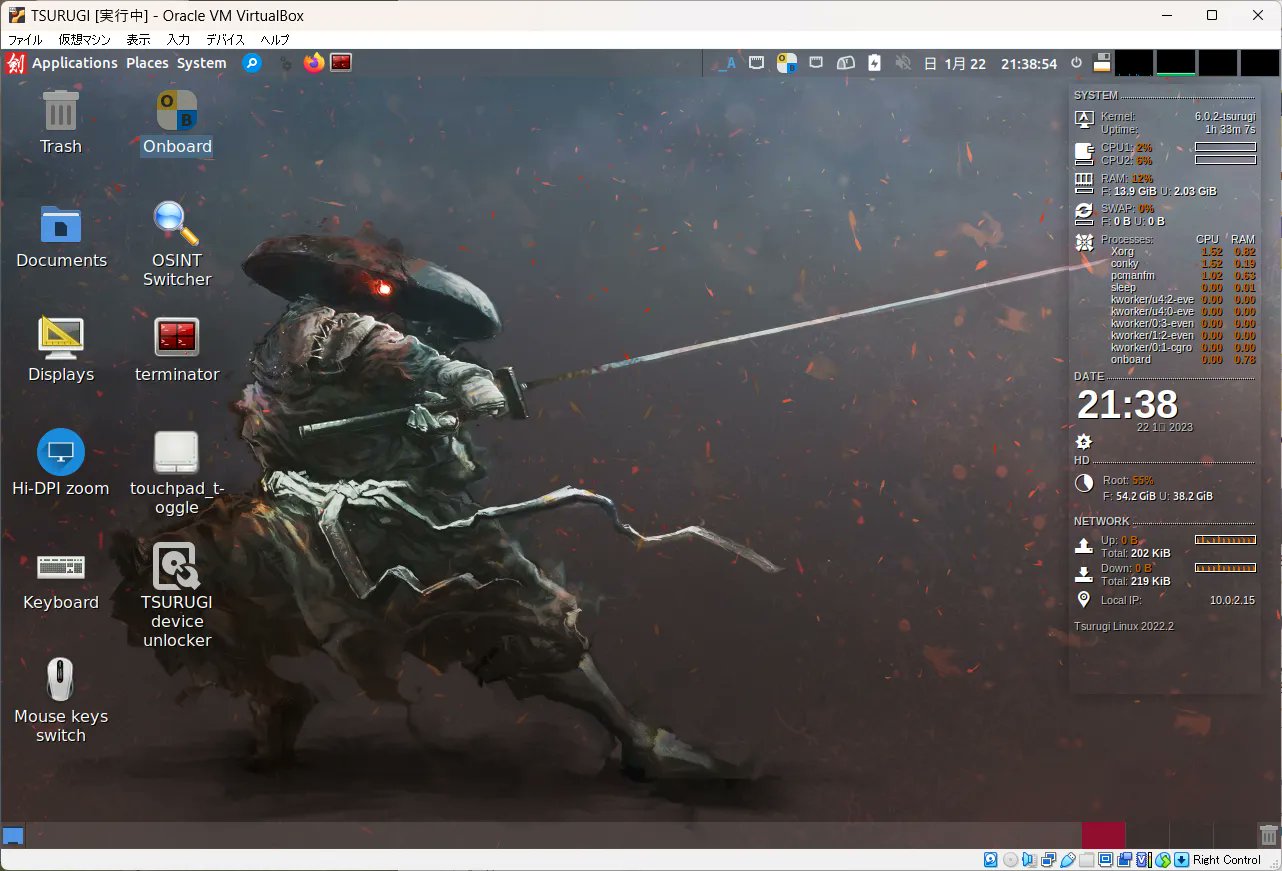Viewport: 1282px width, 871px height.
Task: Toggle the muted volume icon in panel
Action: point(903,63)
